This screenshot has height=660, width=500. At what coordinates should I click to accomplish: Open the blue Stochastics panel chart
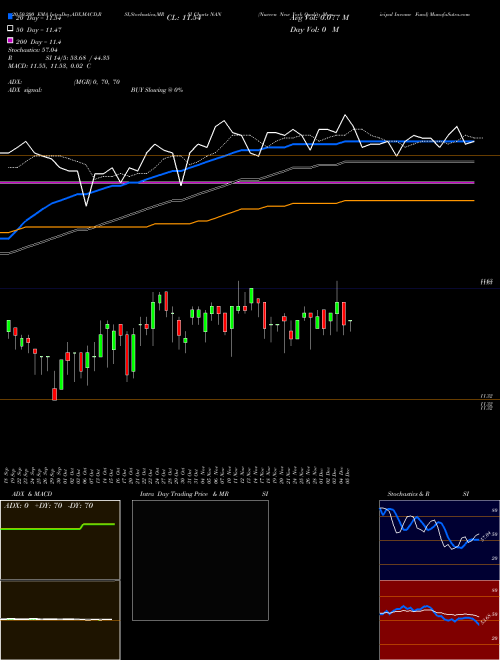(439, 540)
